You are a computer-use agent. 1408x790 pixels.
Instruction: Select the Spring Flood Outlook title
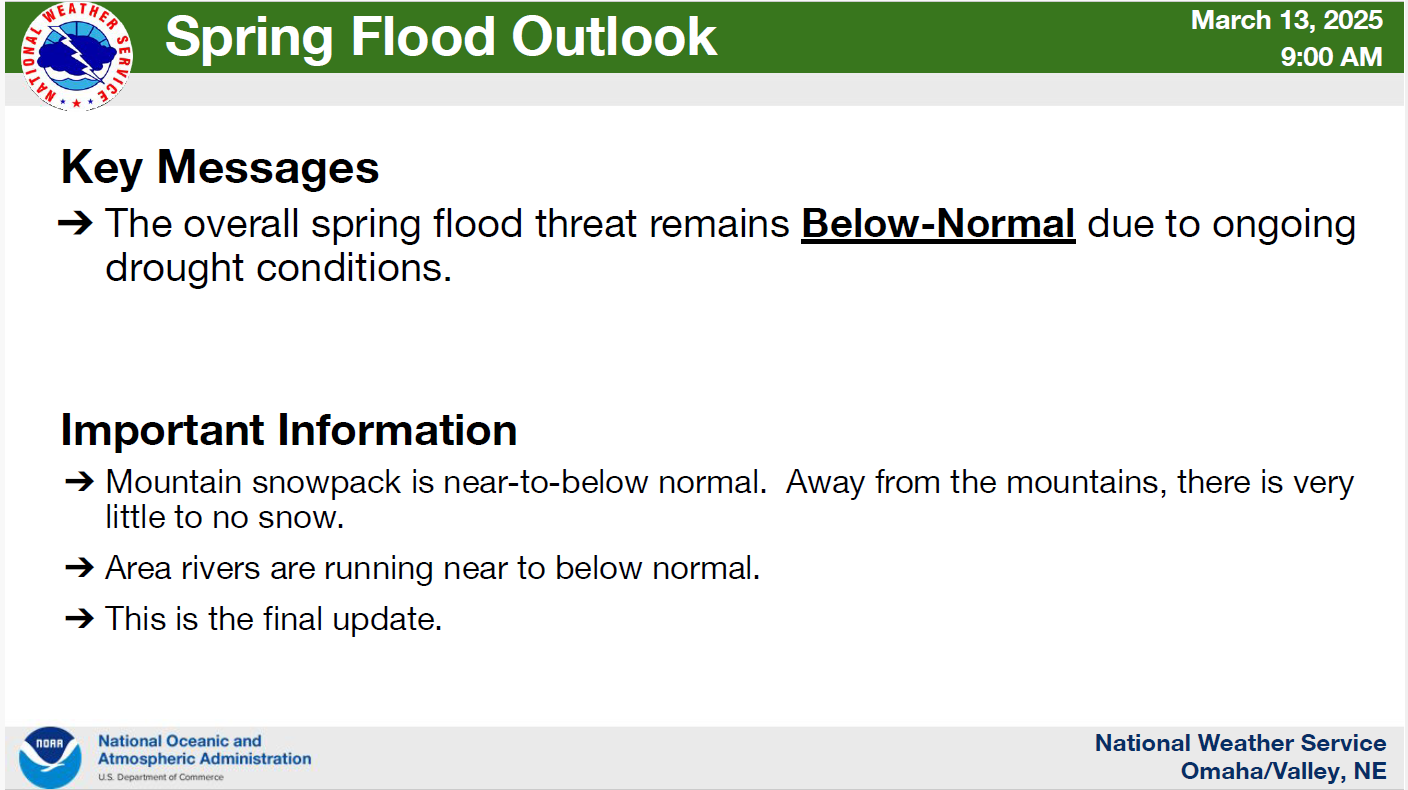click(x=441, y=37)
